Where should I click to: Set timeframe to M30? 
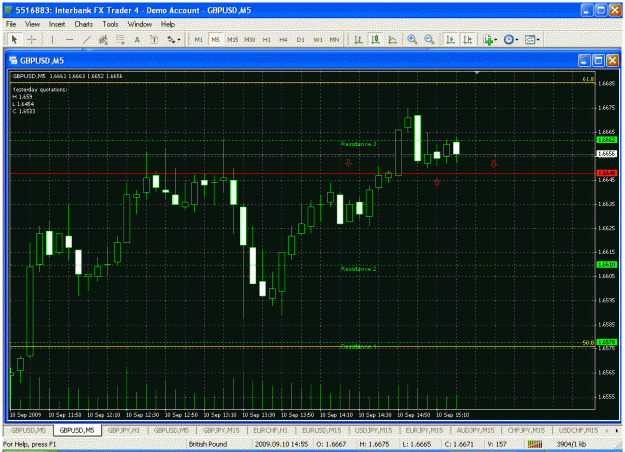[x=250, y=39]
